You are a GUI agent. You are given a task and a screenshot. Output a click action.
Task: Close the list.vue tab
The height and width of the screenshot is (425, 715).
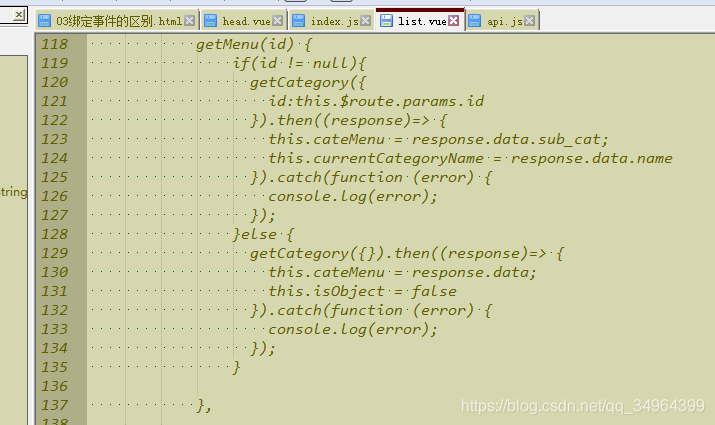[454, 21]
